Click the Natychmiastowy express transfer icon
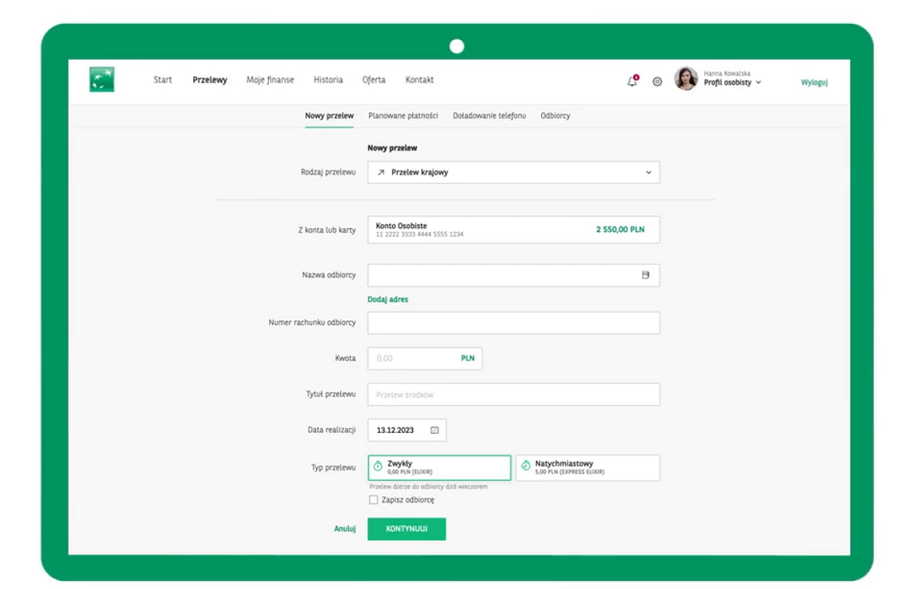898x589 pixels. pyautogui.click(x=526, y=467)
